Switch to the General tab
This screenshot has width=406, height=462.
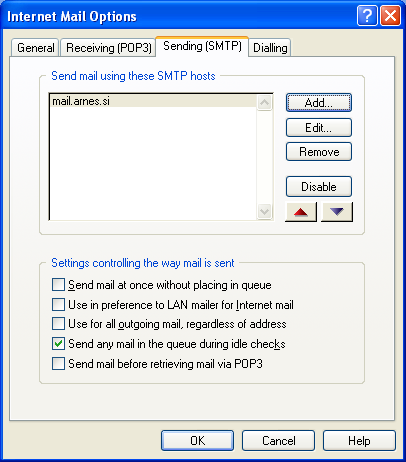click(35, 48)
